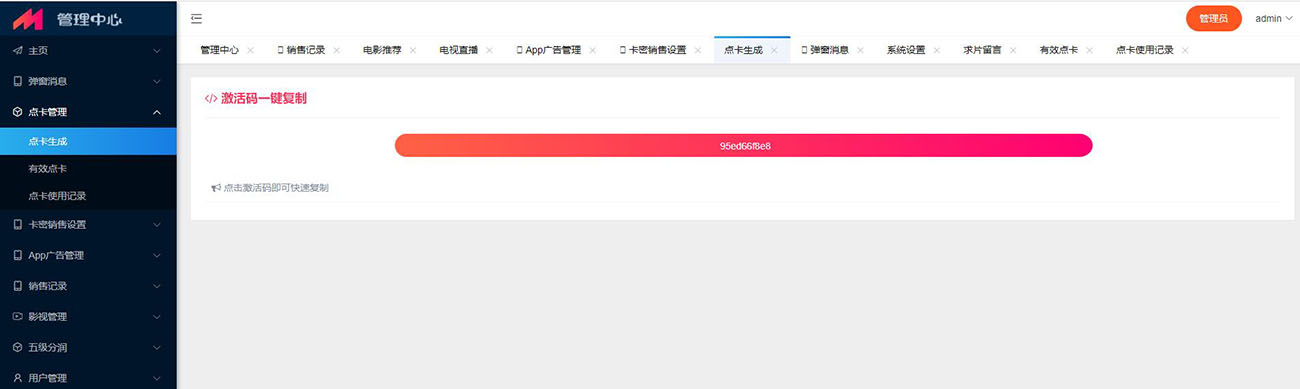
Task: Click the megaphone icon beside copy hint
Action: pos(215,187)
